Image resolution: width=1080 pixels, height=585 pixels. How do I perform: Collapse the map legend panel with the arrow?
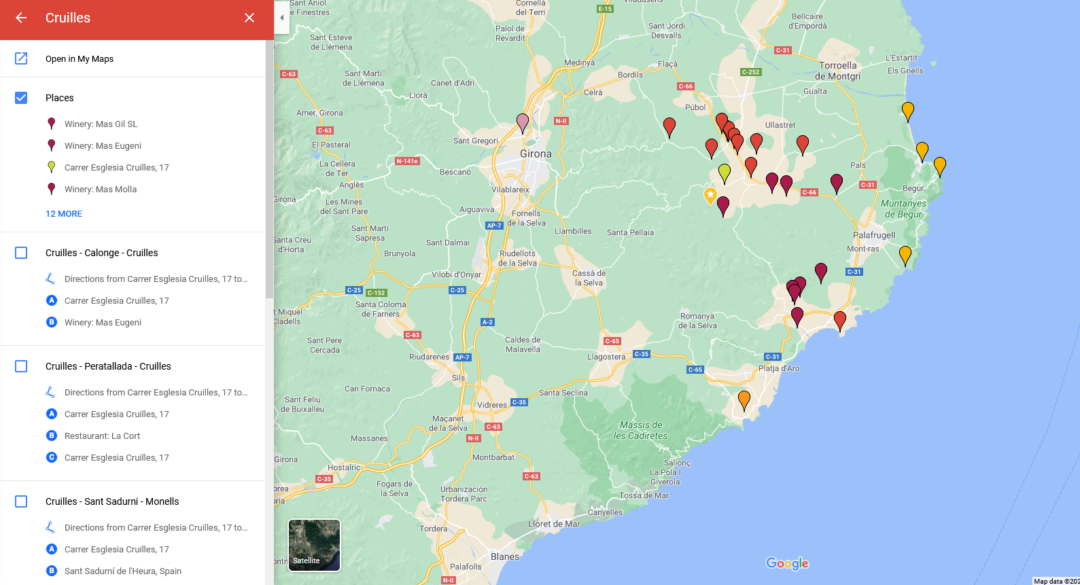pos(281,17)
